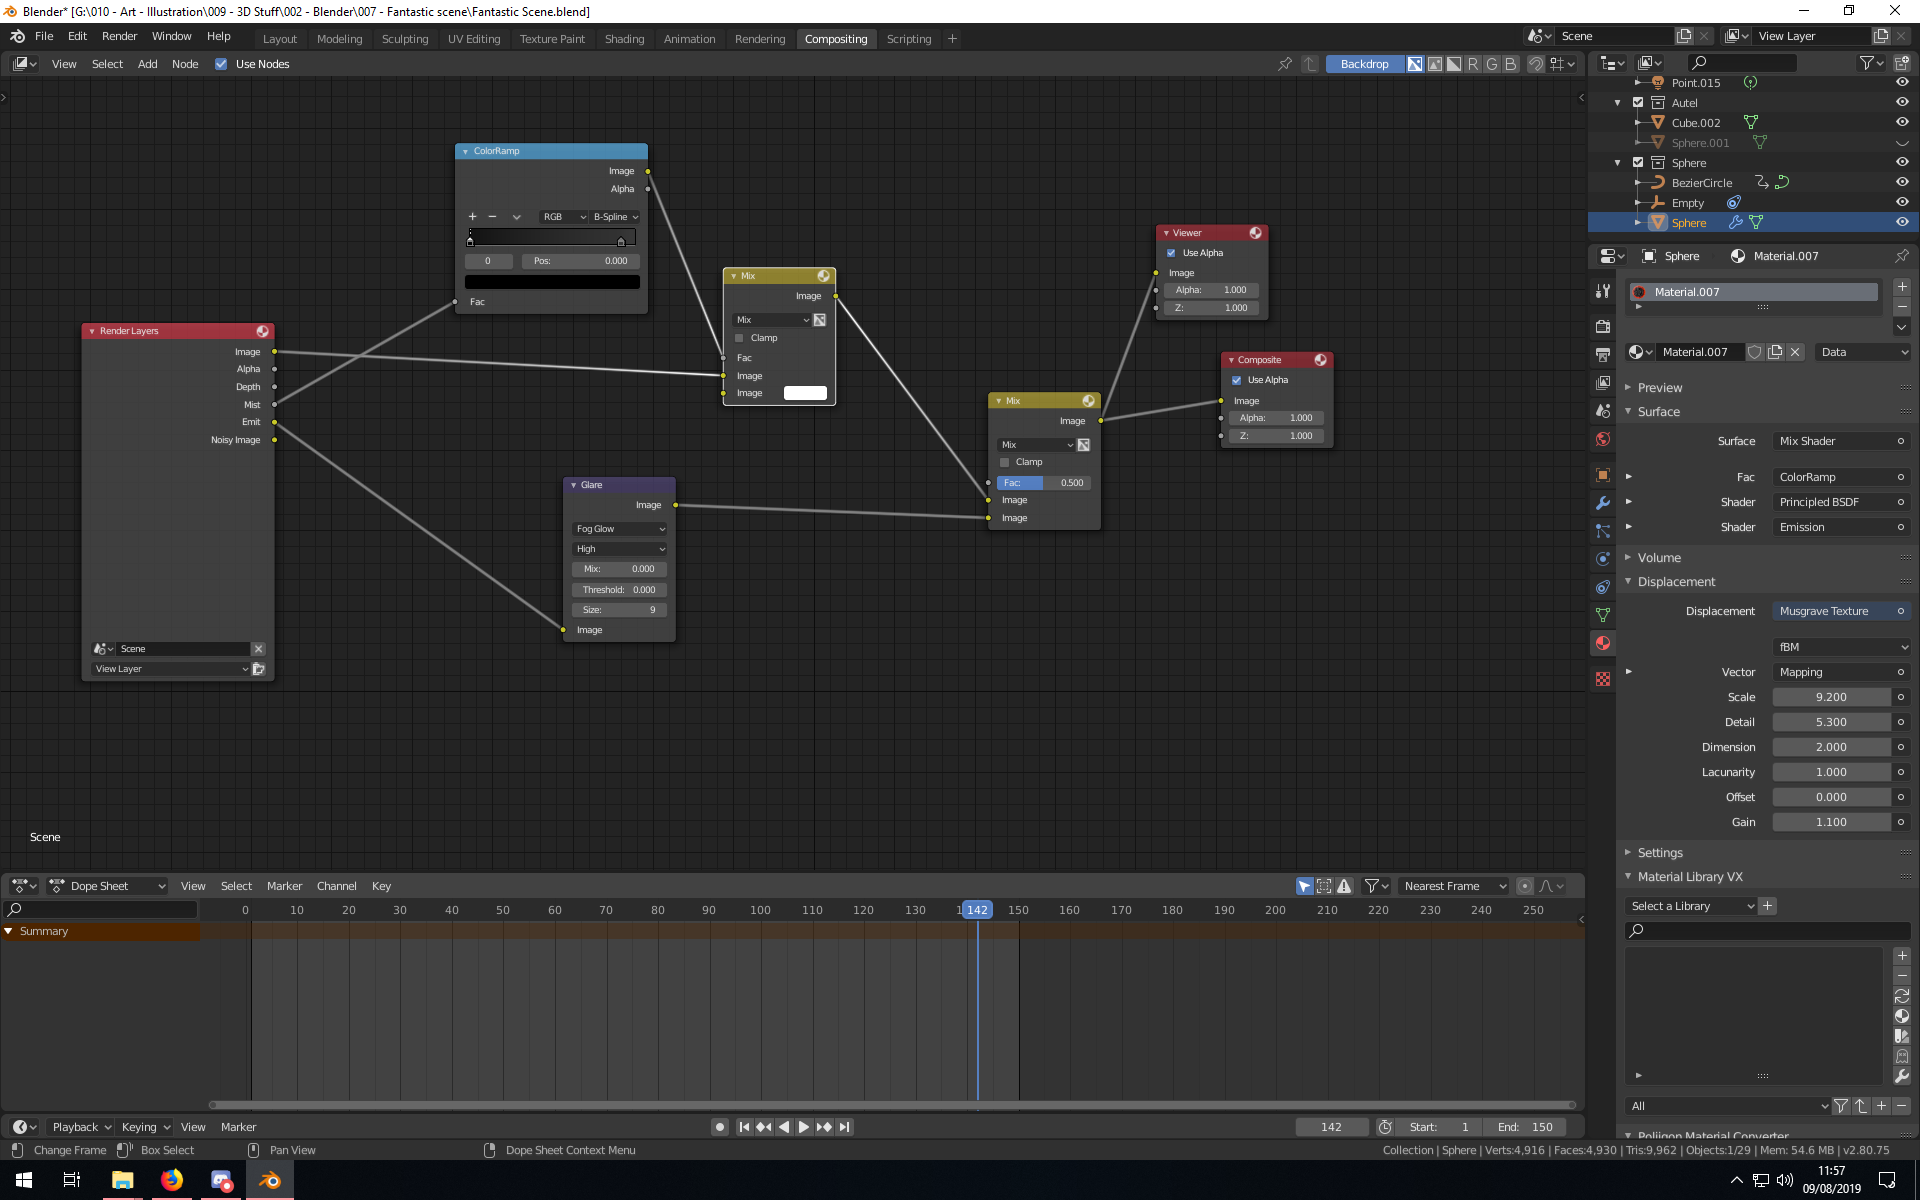Pin the node editor with pin icon
Image resolution: width=1920 pixels, height=1200 pixels.
click(1285, 64)
